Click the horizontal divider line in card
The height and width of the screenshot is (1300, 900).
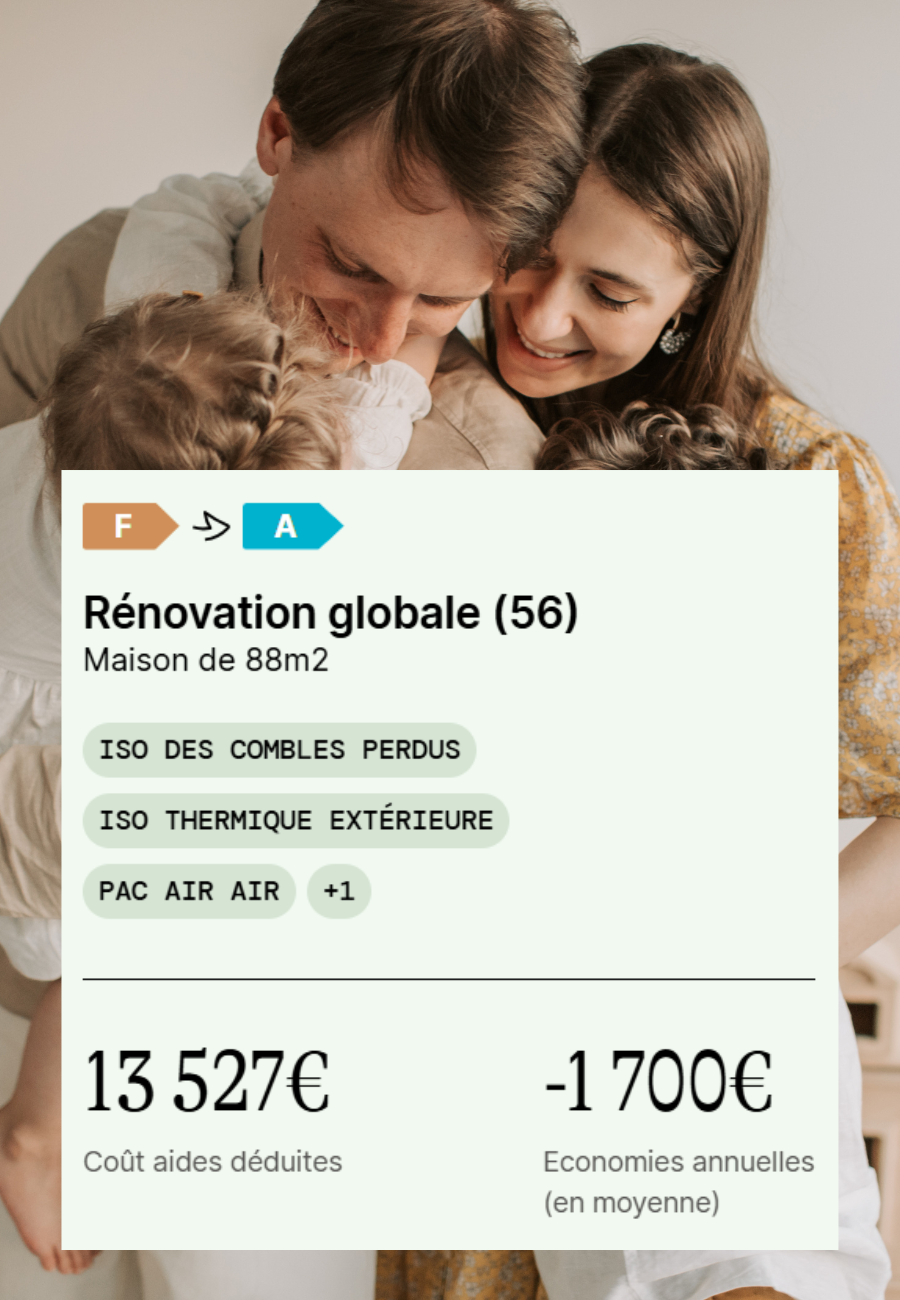[449, 979]
